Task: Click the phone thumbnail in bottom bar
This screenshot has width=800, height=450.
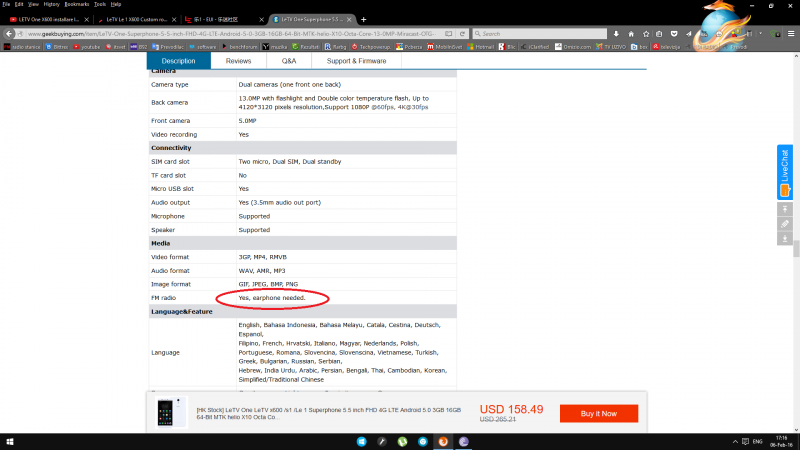Action: (x=170, y=412)
